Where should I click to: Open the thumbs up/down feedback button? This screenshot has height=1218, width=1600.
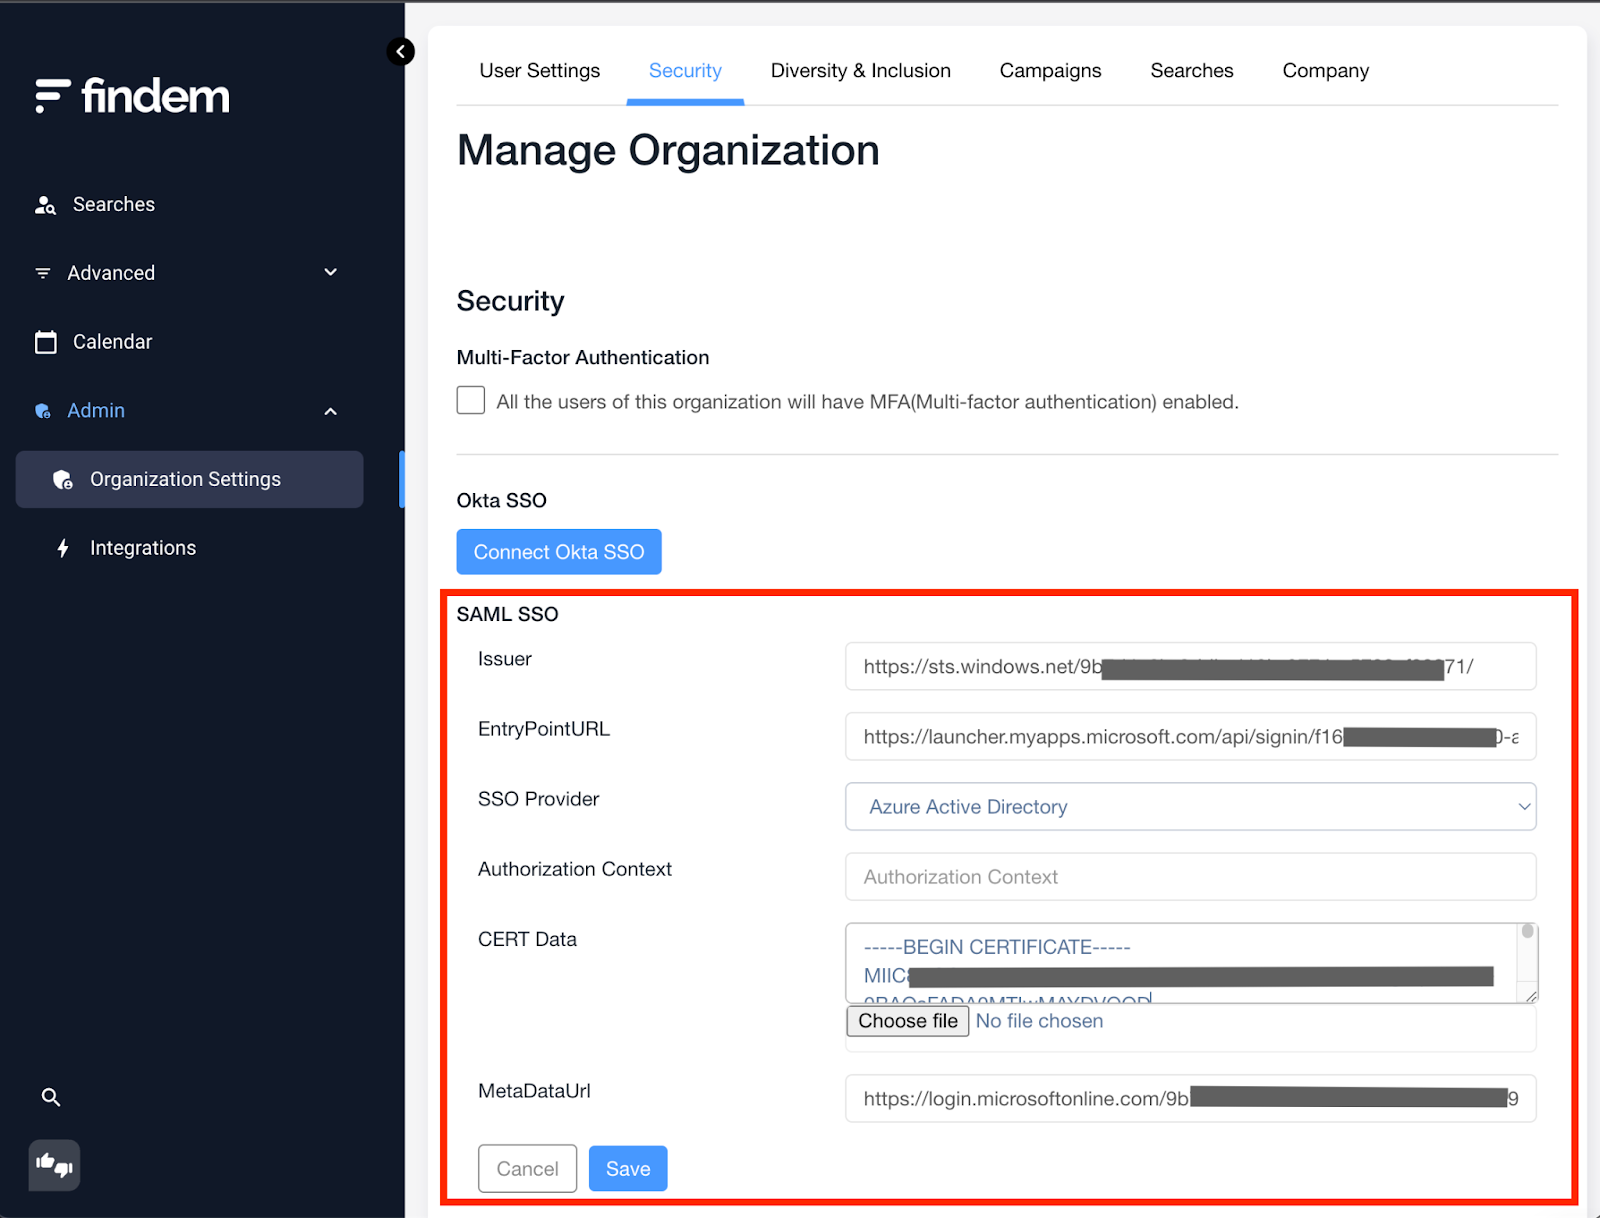(x=54, y=1165)
